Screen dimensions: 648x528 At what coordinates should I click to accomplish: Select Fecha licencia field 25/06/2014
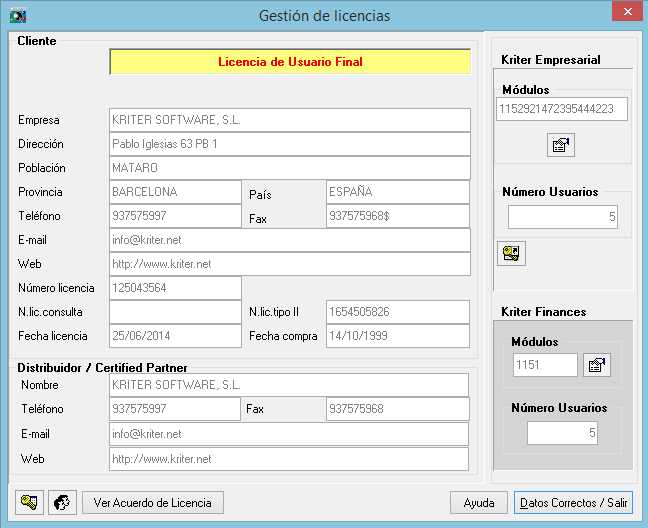tap(175, 336)
